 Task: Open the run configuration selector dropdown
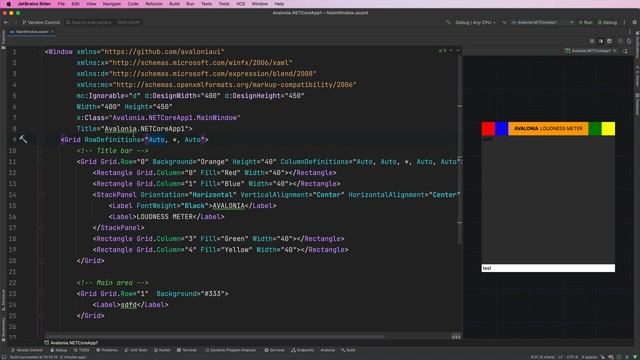pos(542,22)
